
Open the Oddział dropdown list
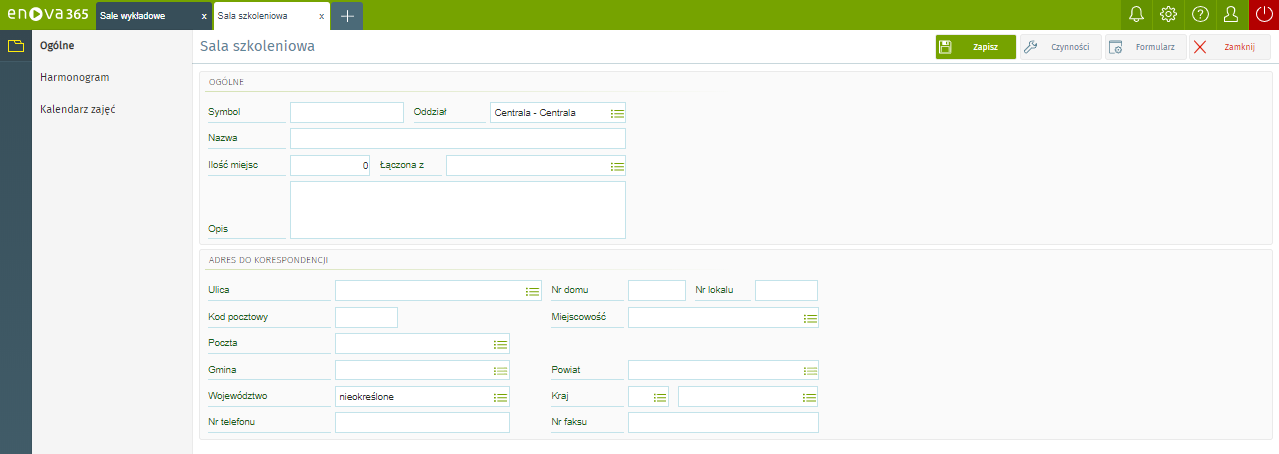(x=617, y=113)
